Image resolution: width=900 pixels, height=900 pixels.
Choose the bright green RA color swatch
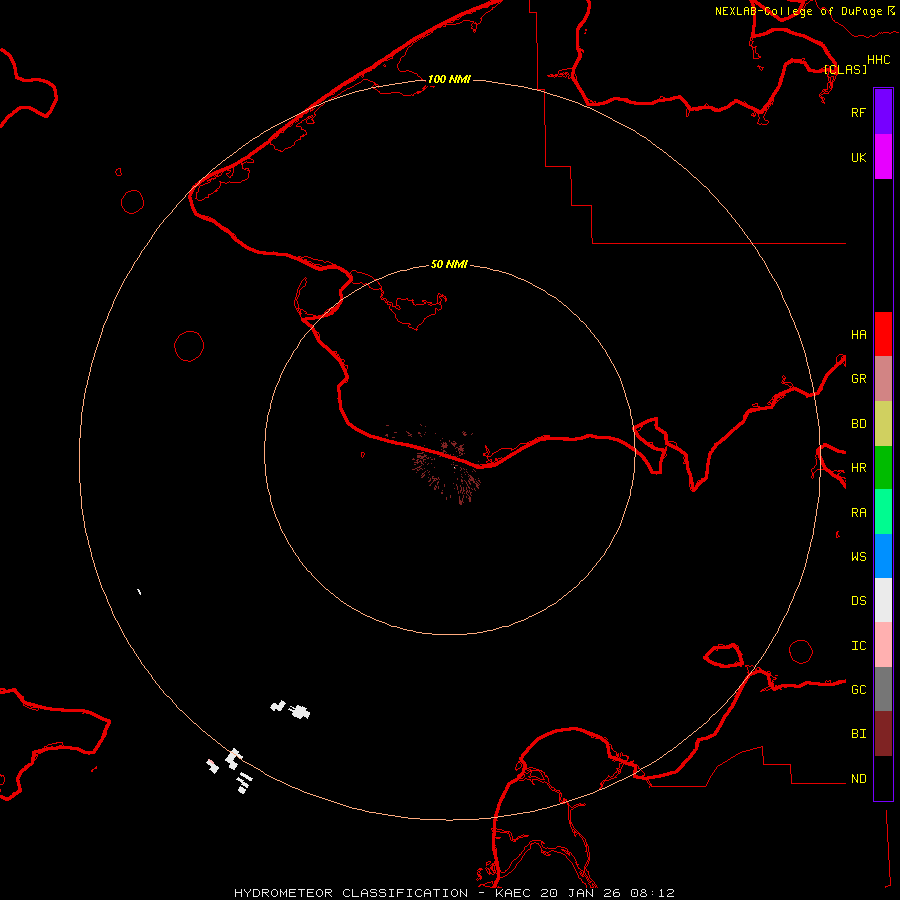[x=883, y=511]
